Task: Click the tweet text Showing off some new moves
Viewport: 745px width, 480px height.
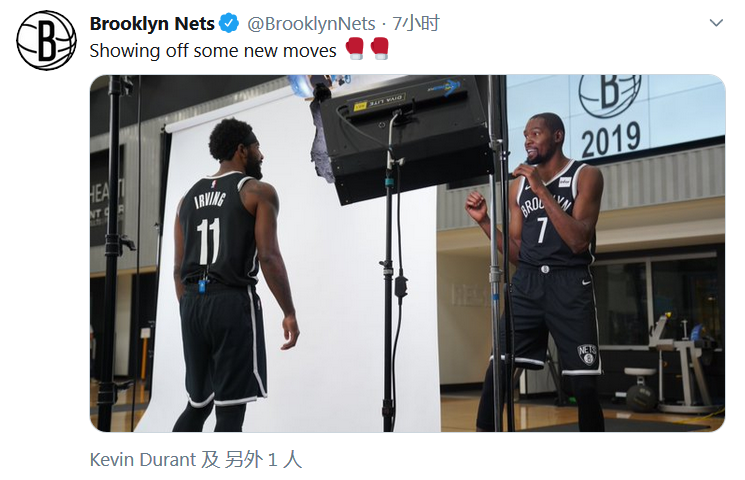Action: point(213,50)
